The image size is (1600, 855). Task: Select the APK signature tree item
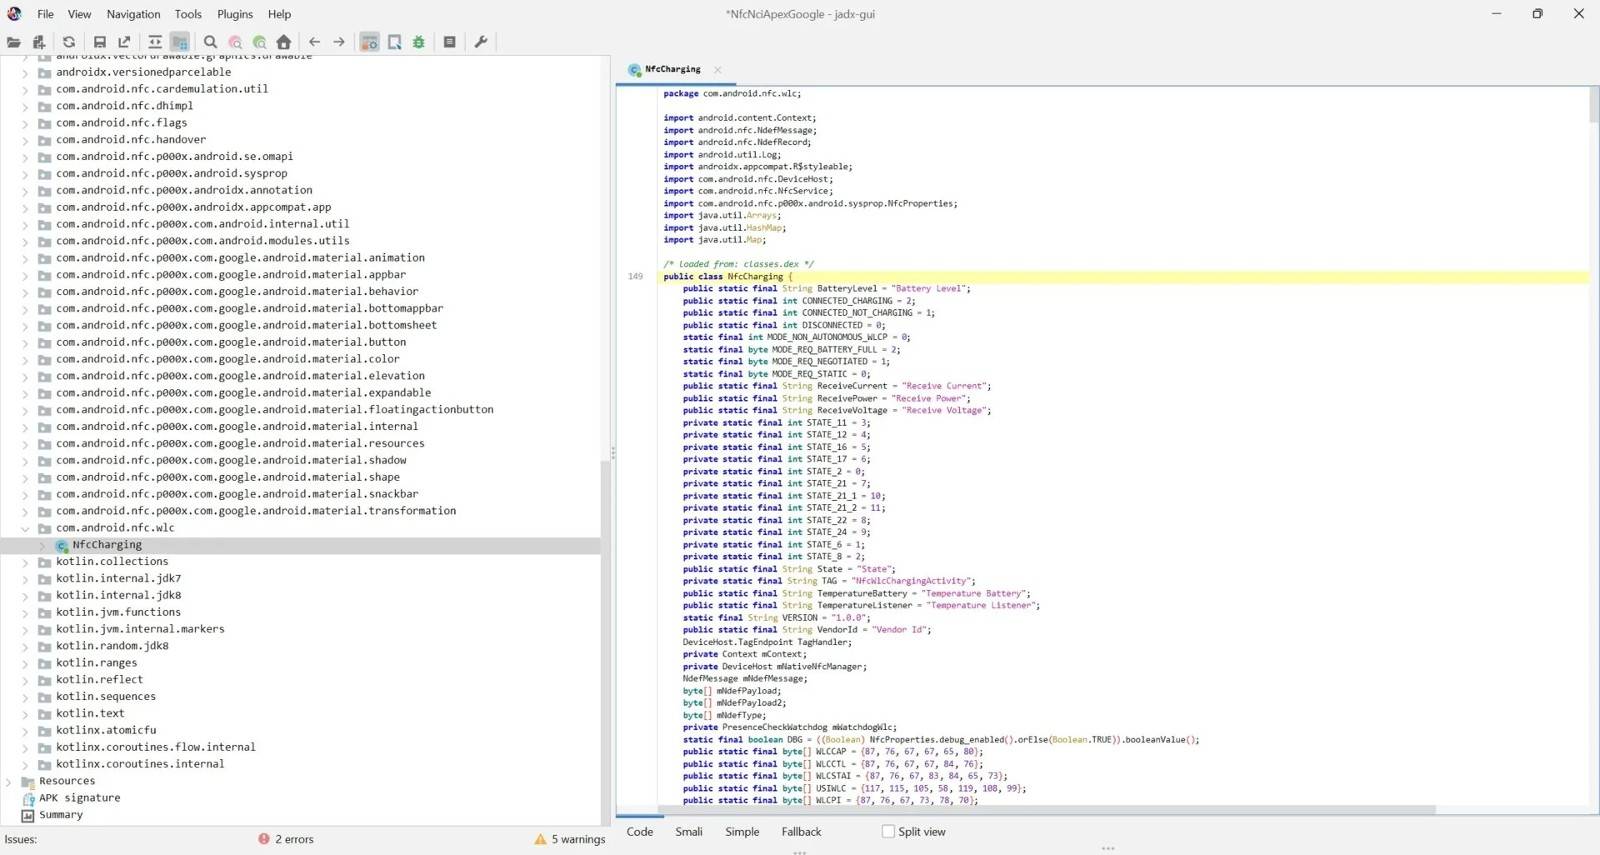tap(80, 798)
